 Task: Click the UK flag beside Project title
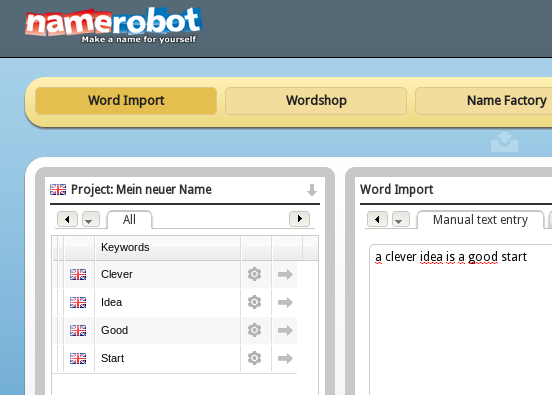pyautogui.click(x=58, y=189)
